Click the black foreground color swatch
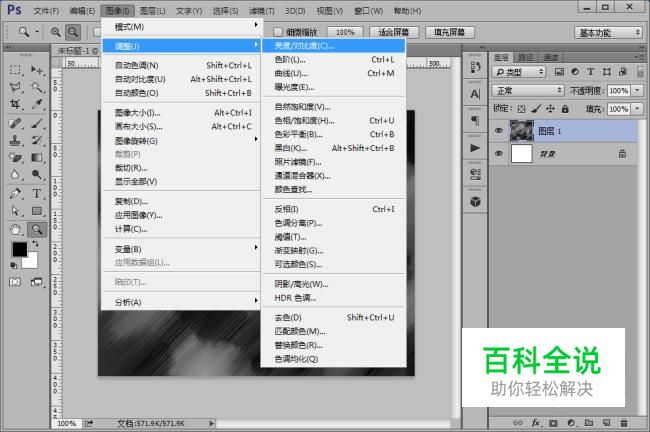The width and height of the screenshot is (650, 432). pos(19,249)
